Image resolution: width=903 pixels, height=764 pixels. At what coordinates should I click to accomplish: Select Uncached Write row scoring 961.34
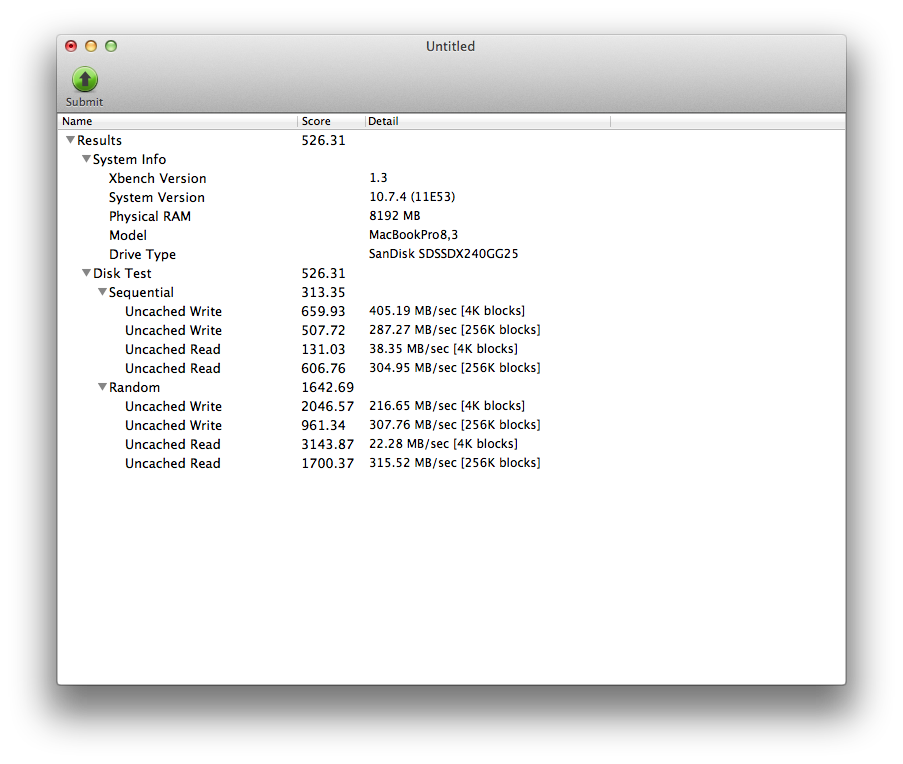(x=452, y=425)
